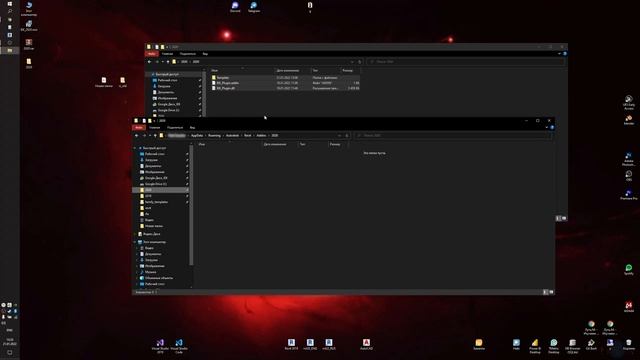Select RR_Plugin.addin file in rear window
Image resolution: width=640 pixels, height=360 pixels.
coord(285,83)
